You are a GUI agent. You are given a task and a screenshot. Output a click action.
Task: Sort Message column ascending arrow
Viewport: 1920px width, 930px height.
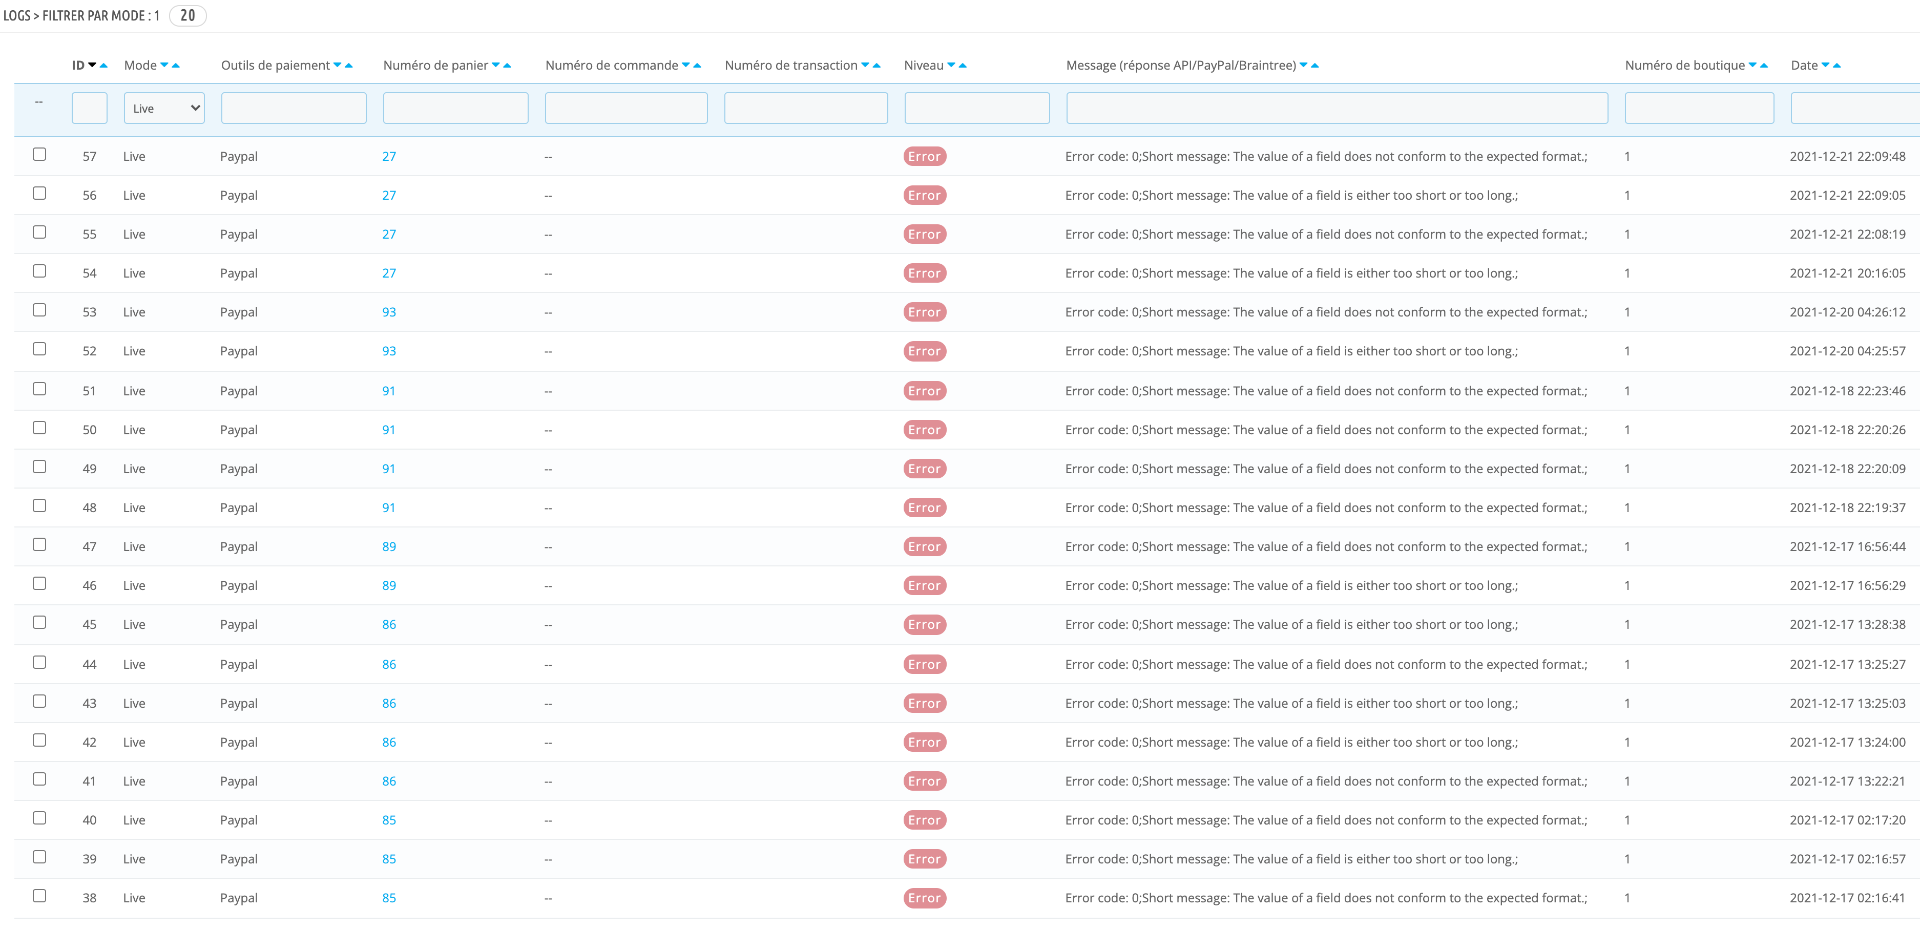pyautogui.click(x=1315, y=65)
